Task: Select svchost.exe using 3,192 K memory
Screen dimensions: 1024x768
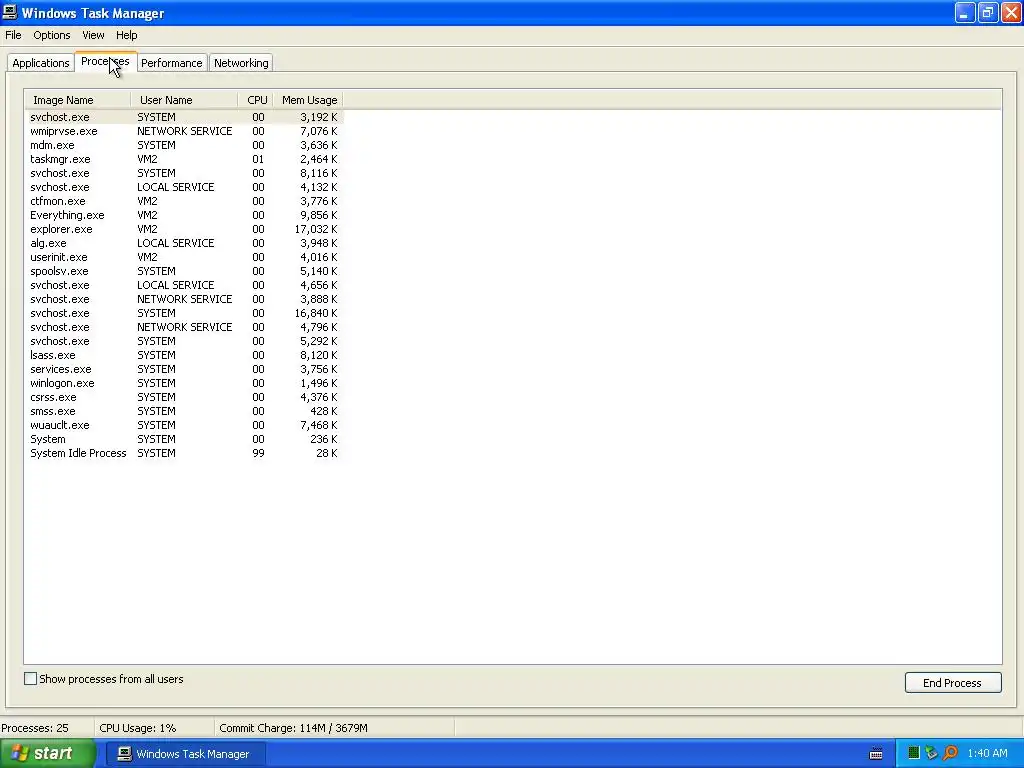Action: click(x=185, y=117)
